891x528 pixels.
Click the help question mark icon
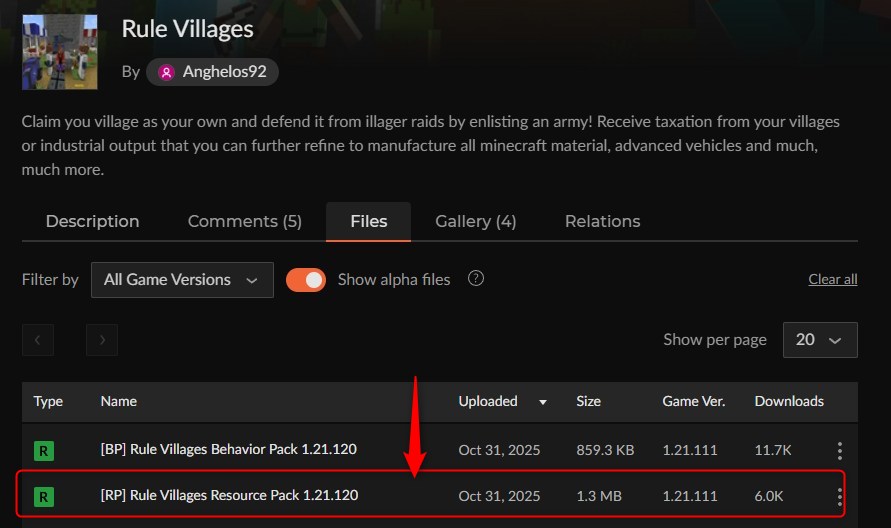tap(476, 278)
